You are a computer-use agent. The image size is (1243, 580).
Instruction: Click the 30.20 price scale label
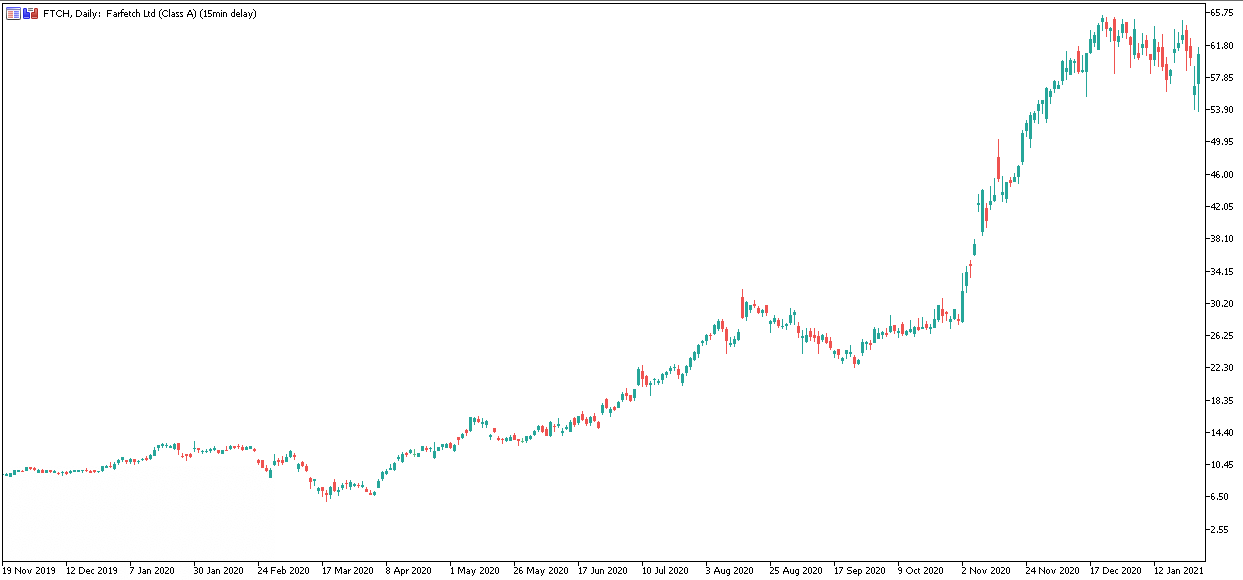pyautogui.click(x=1221, y=304)
